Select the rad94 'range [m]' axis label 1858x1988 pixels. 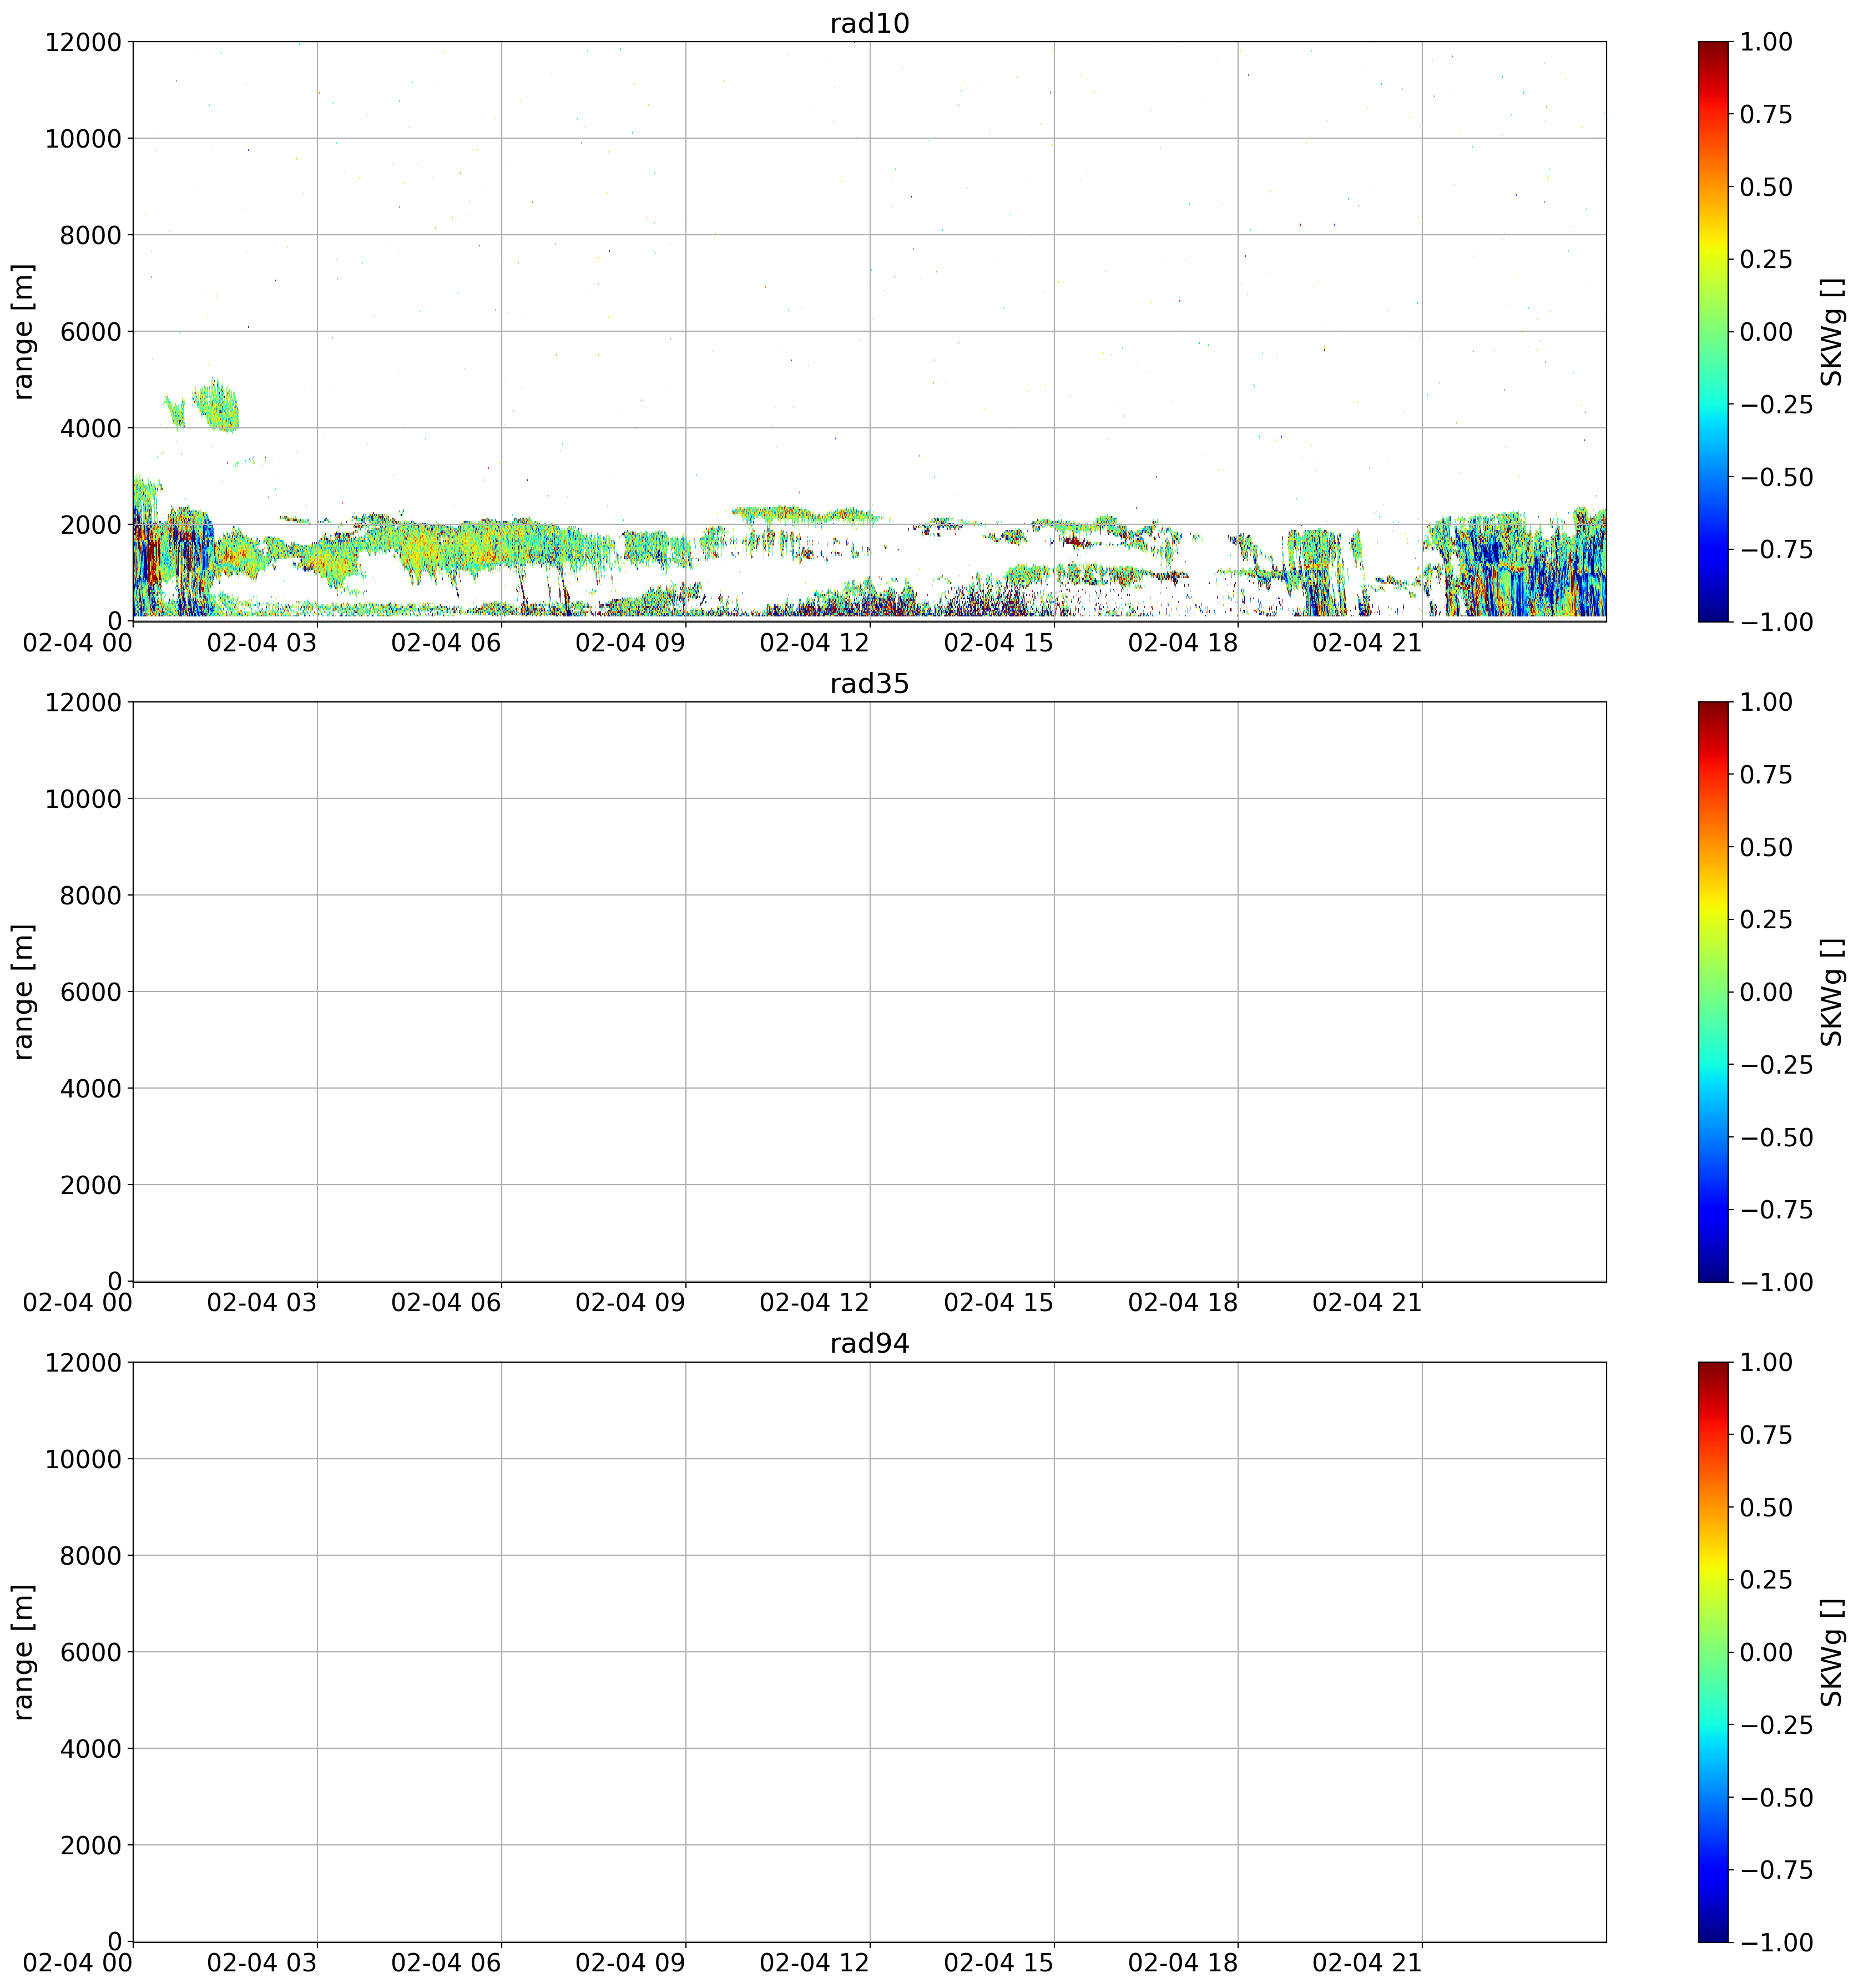[x=23, y=1651]
